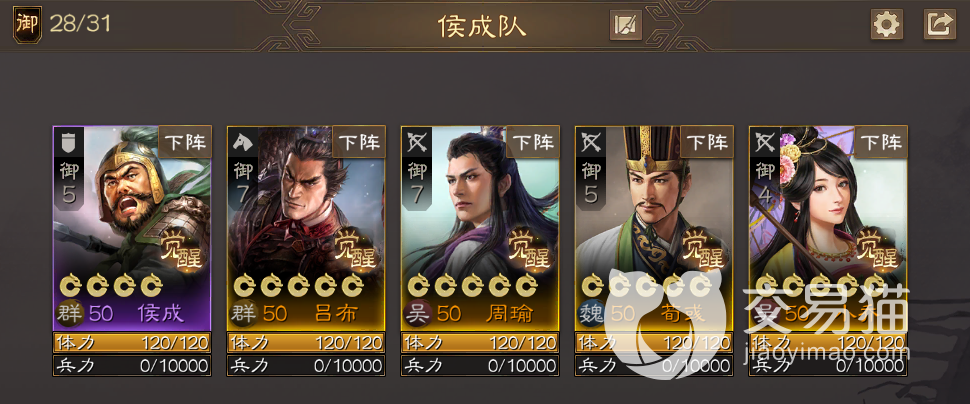
Task: Click the 御 command cost badge
Action: point(27,25)
